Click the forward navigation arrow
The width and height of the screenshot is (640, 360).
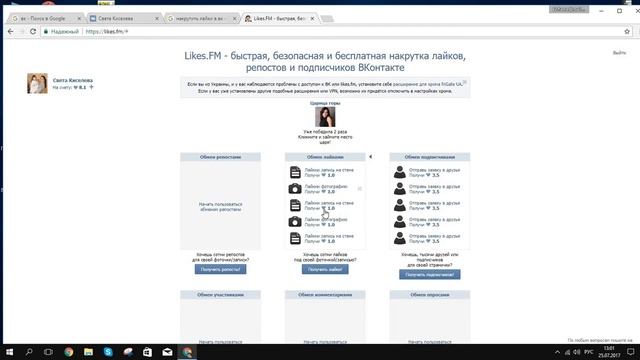pos(22,31)
